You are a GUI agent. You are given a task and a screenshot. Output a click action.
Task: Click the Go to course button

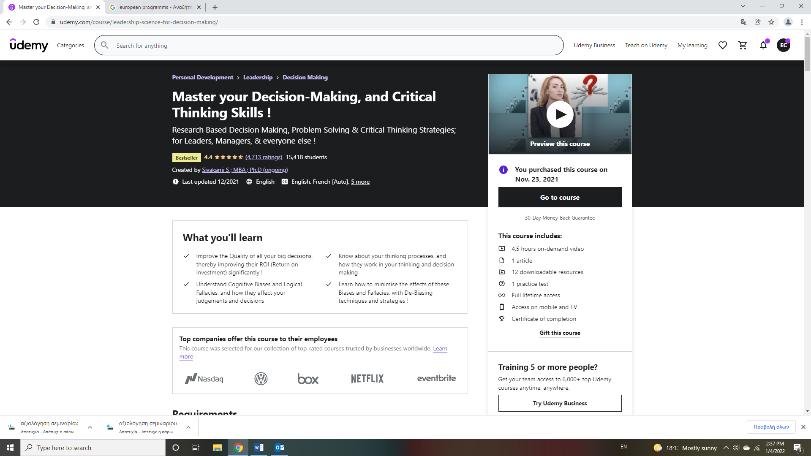point(560,197)
